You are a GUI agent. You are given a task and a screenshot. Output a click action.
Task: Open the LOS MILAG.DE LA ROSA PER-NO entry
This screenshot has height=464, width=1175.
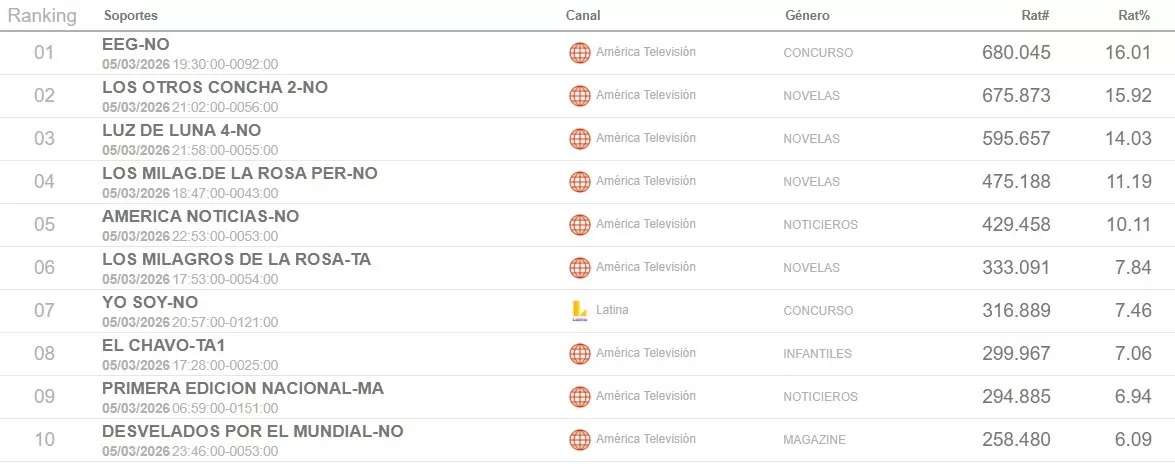click(x=240, y=174)
